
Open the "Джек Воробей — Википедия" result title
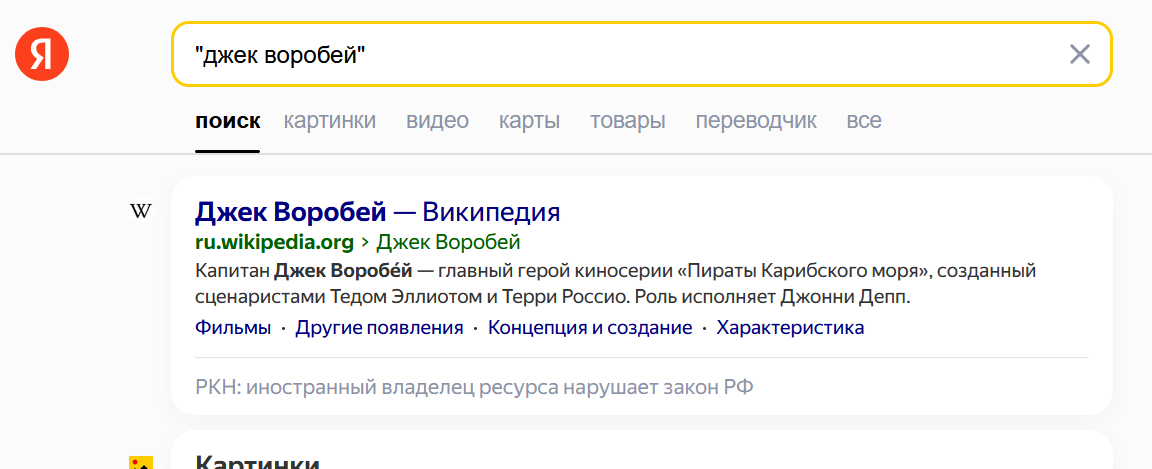pos(377,212)
